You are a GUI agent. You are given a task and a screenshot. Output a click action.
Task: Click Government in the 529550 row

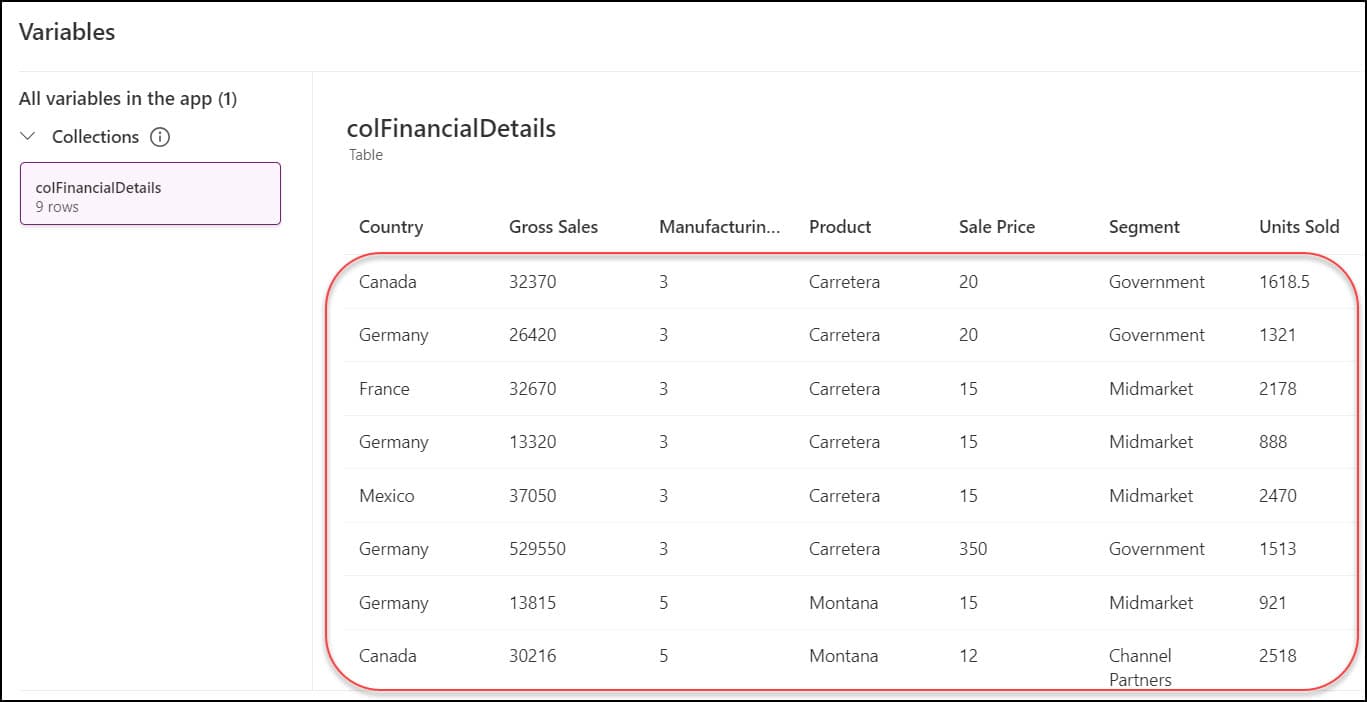coord(1157,549)
